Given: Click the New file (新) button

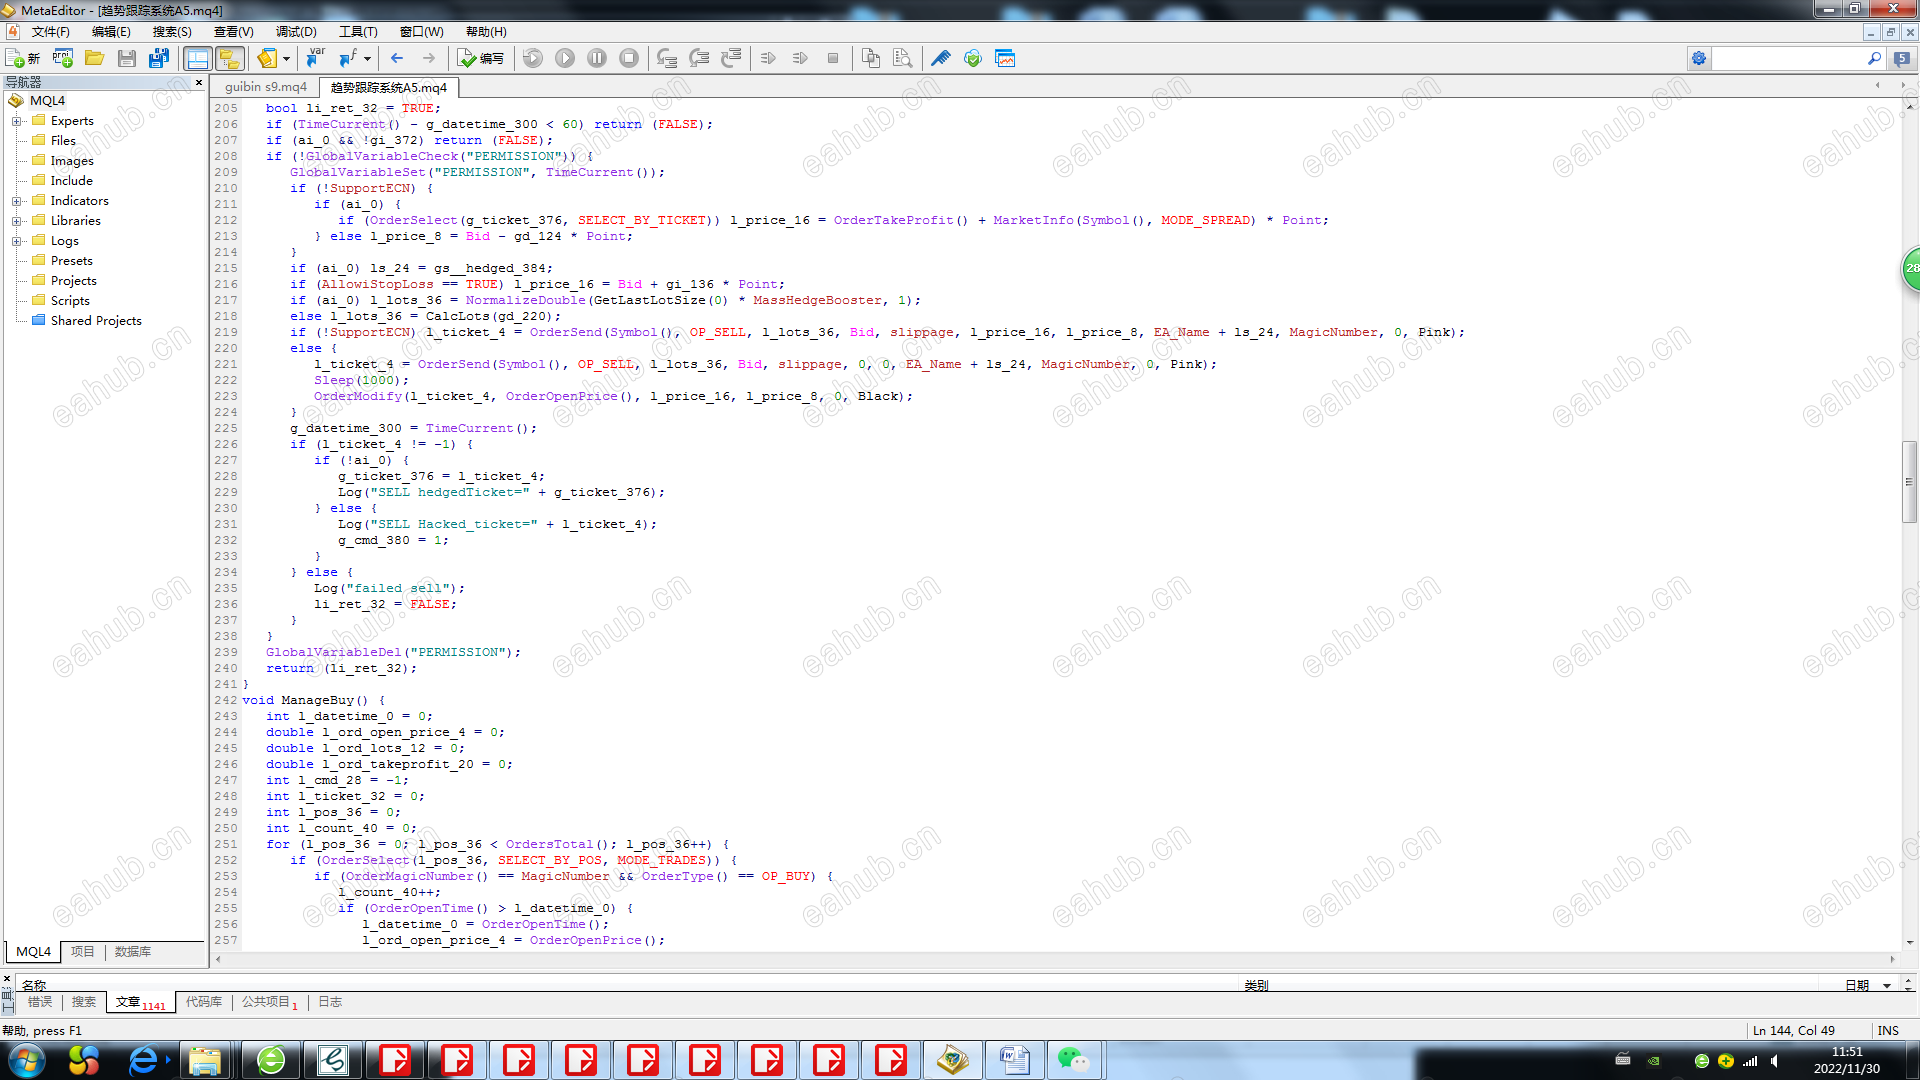Looking at the screenshot, I should coord(23,58).
